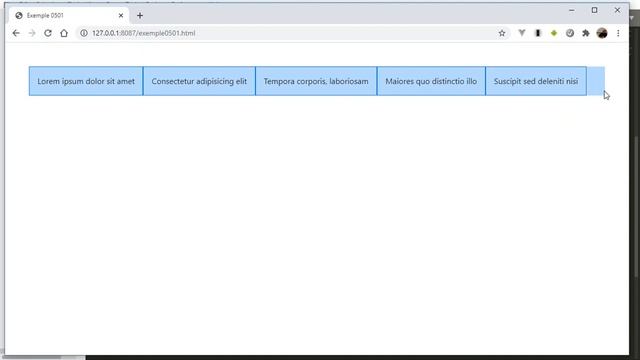Choose the Maiores quo distinctio illo item
Viewport: 640px width, 360px height.
(x=431, y=81)
